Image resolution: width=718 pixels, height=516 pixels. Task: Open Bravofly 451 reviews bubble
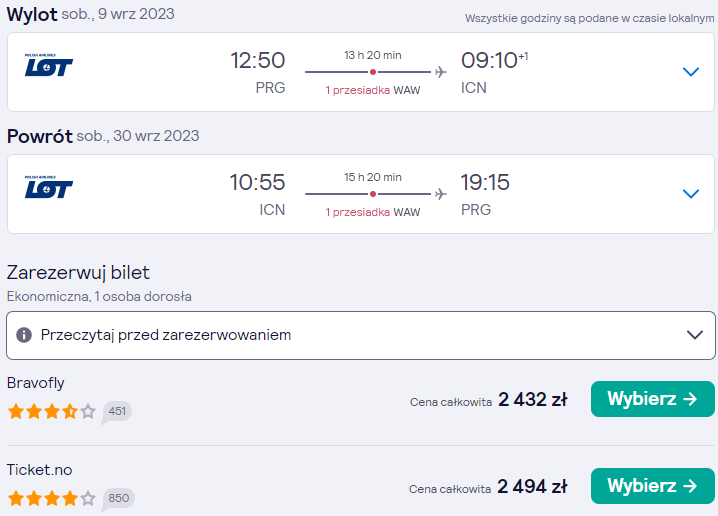click(117, 412)
